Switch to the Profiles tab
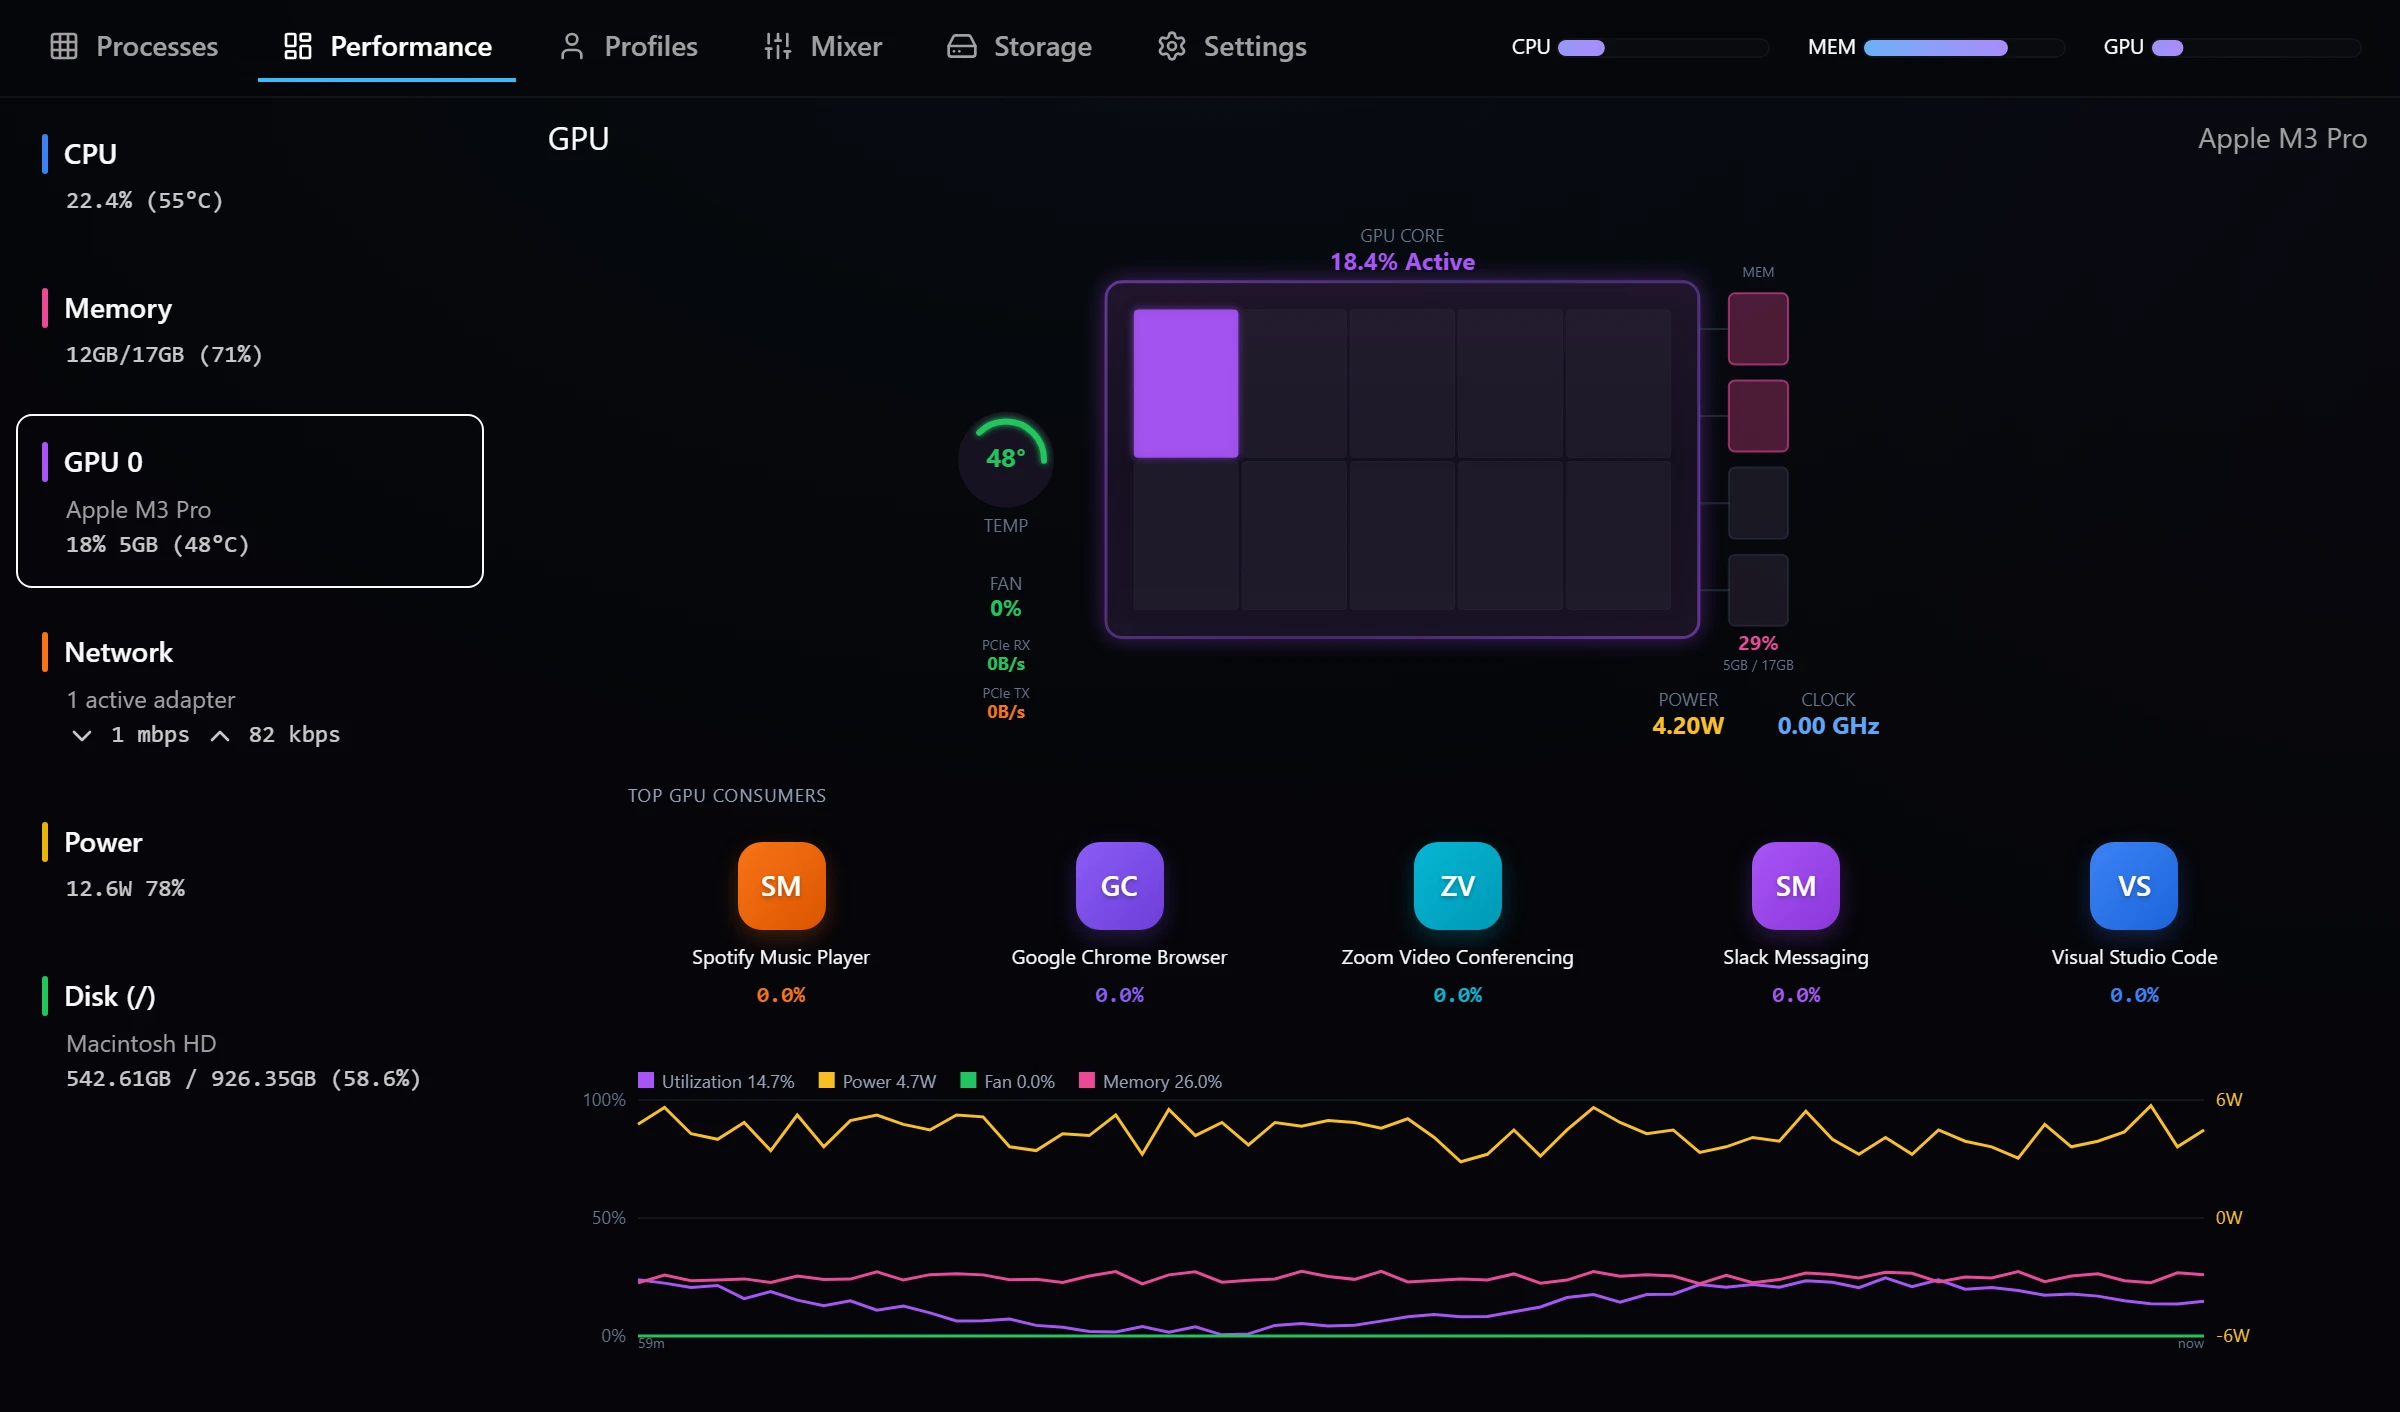2400x1412 pixels. pos(628,46)
